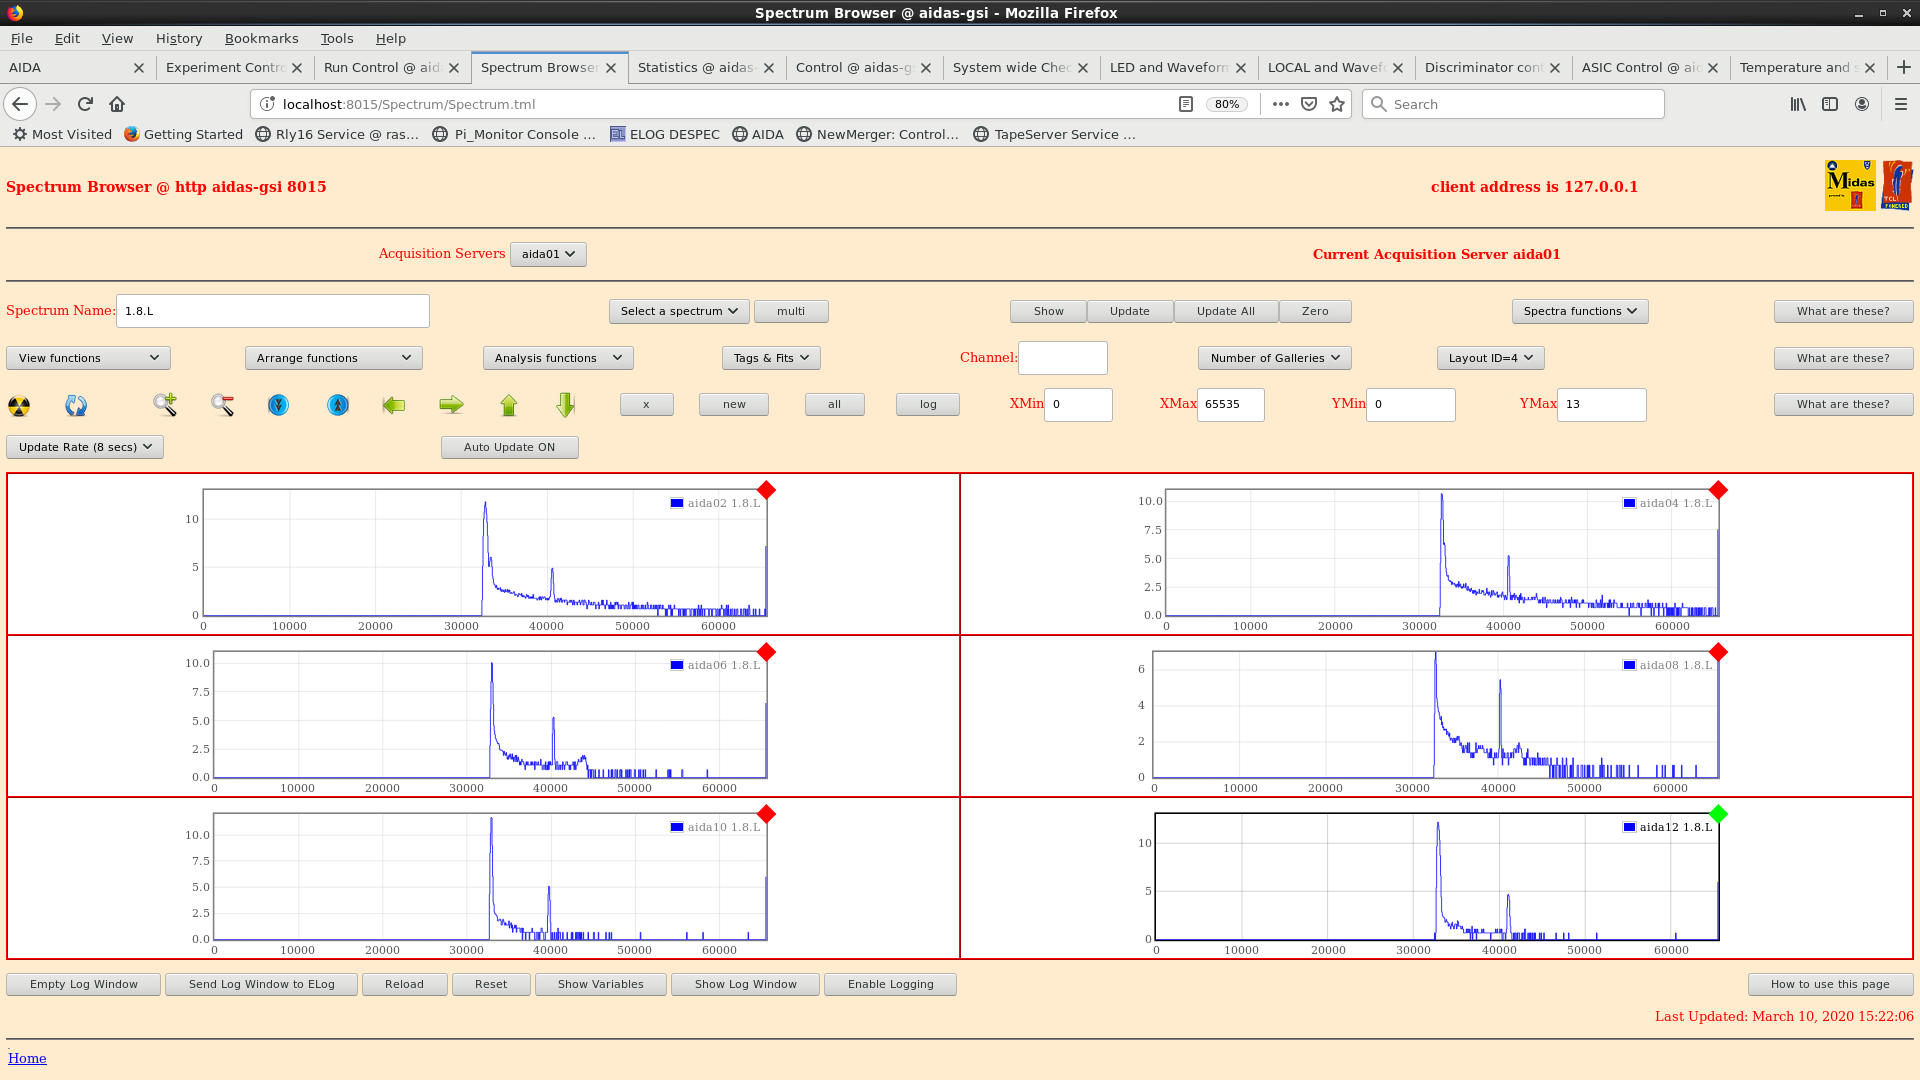The image size is (1920, 1080).
Task: Click the yellow radiation hazard icon
Action: 19,405
